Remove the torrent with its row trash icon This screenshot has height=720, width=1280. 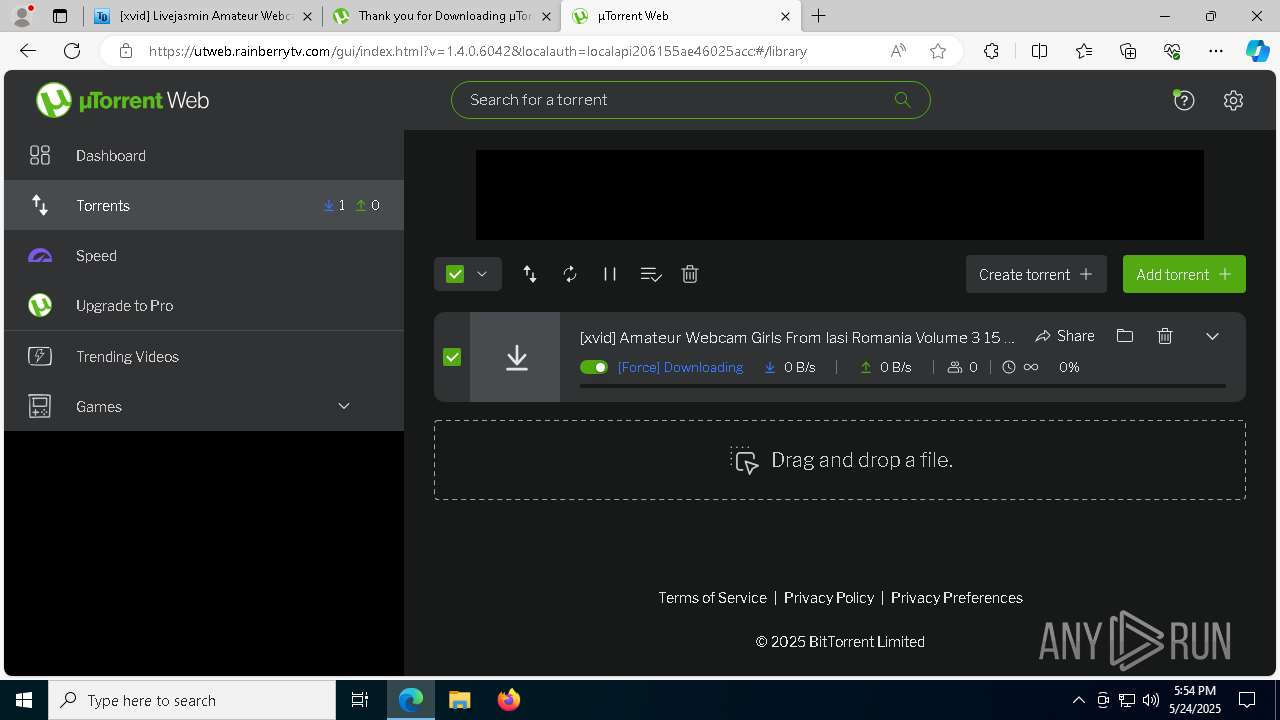coord(1165,336)
